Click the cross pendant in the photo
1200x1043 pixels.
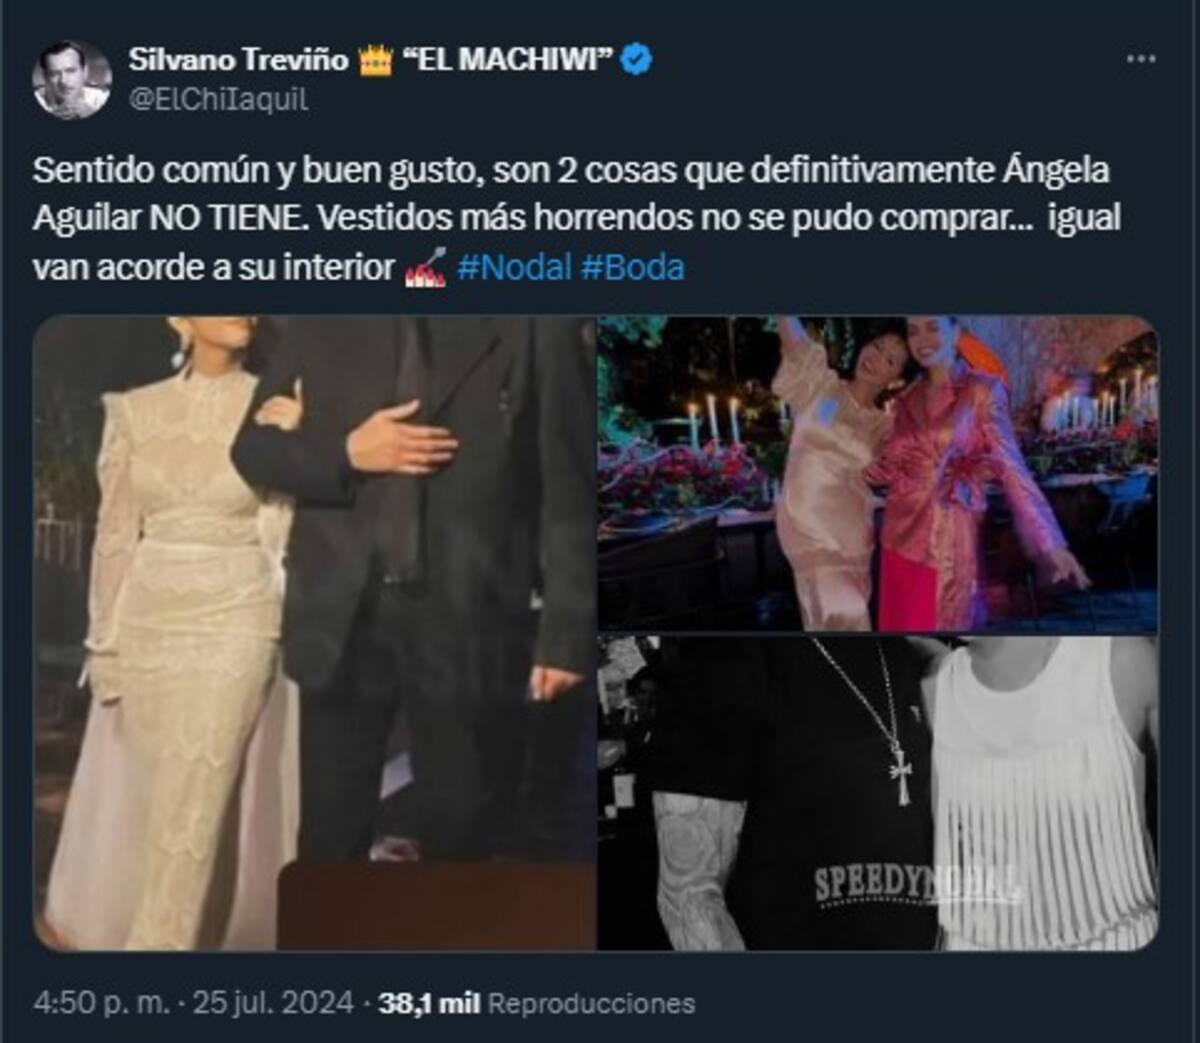[901, 776]
